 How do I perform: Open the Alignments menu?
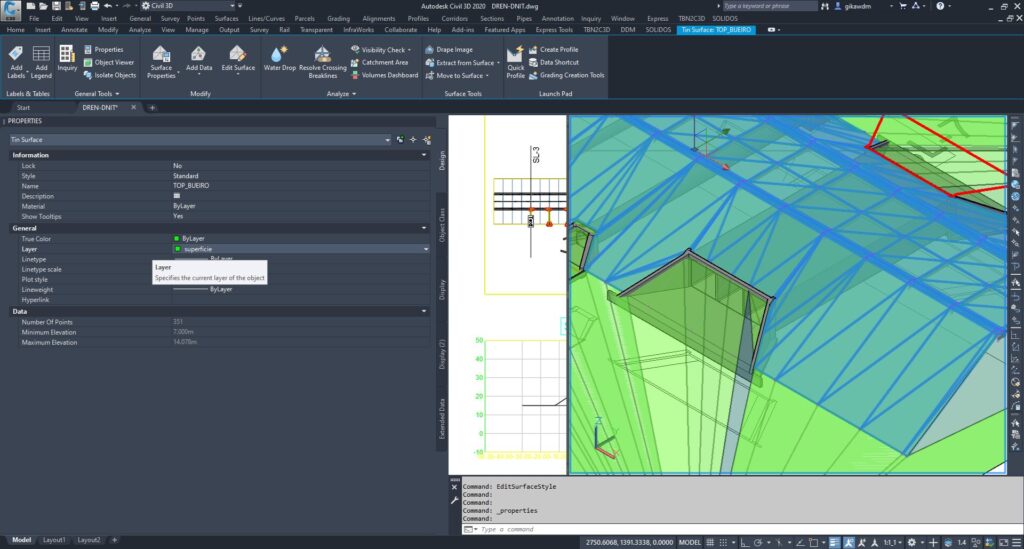click(x=378, y=19)
